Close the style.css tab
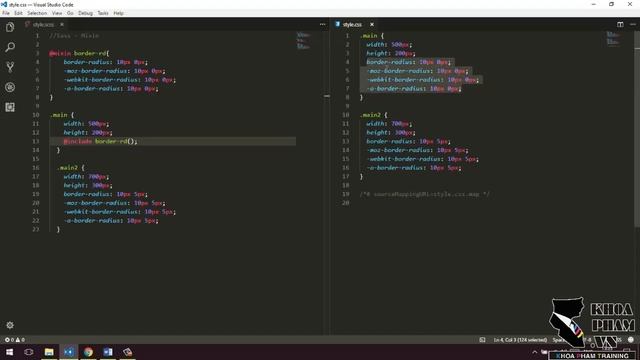Screen dimensions: 640x360 click(x=372, y=24)
